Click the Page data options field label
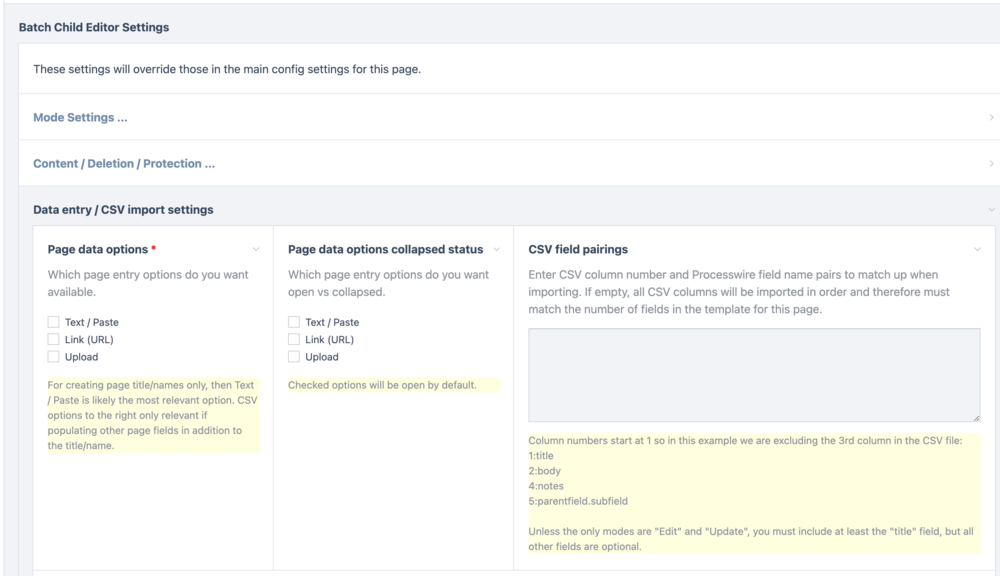 tap(98, 249)
